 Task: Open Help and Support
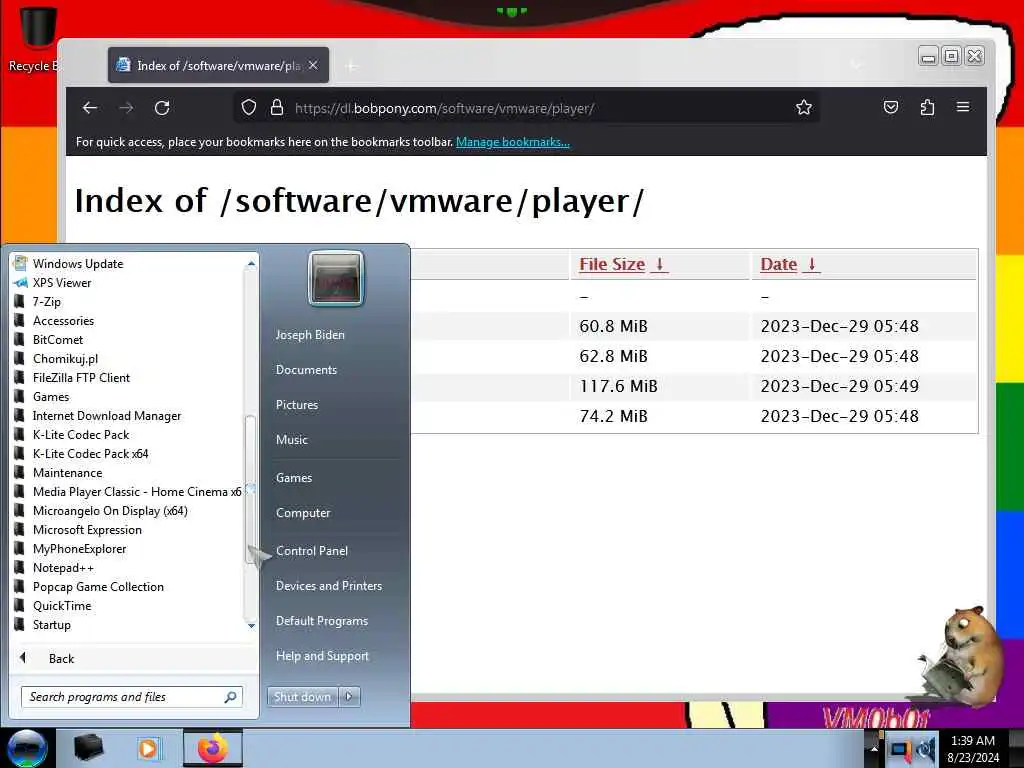tap(322, 656)
